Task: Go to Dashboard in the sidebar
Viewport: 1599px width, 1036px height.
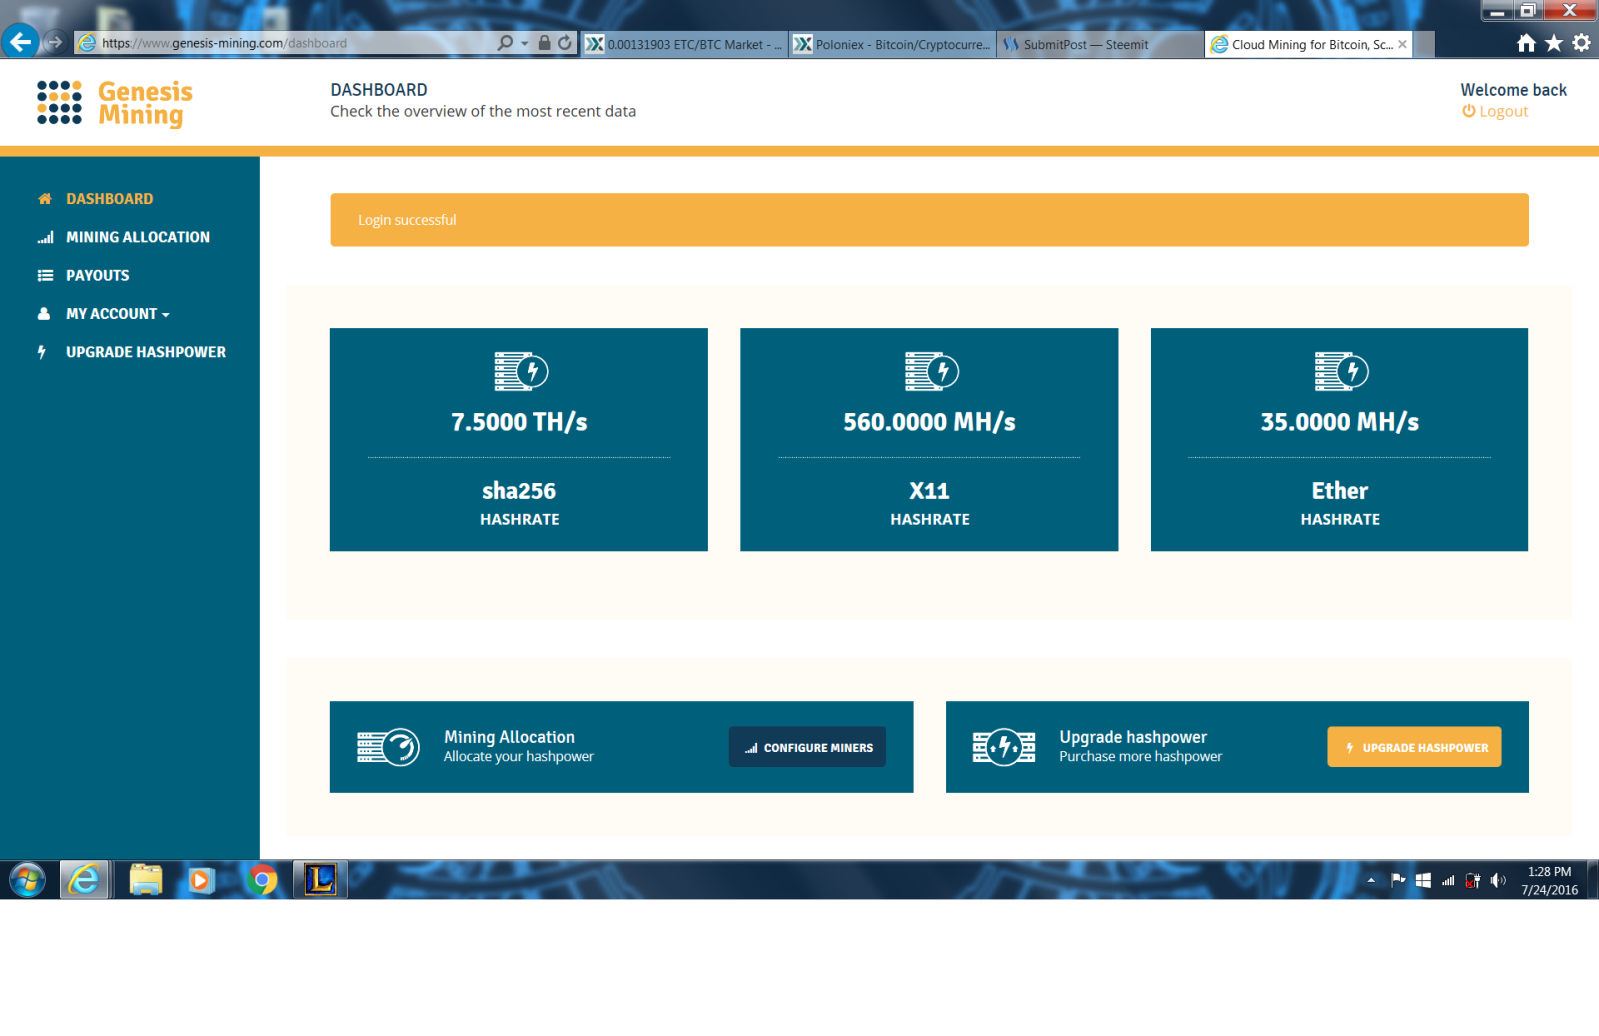Action: (110, 199)
